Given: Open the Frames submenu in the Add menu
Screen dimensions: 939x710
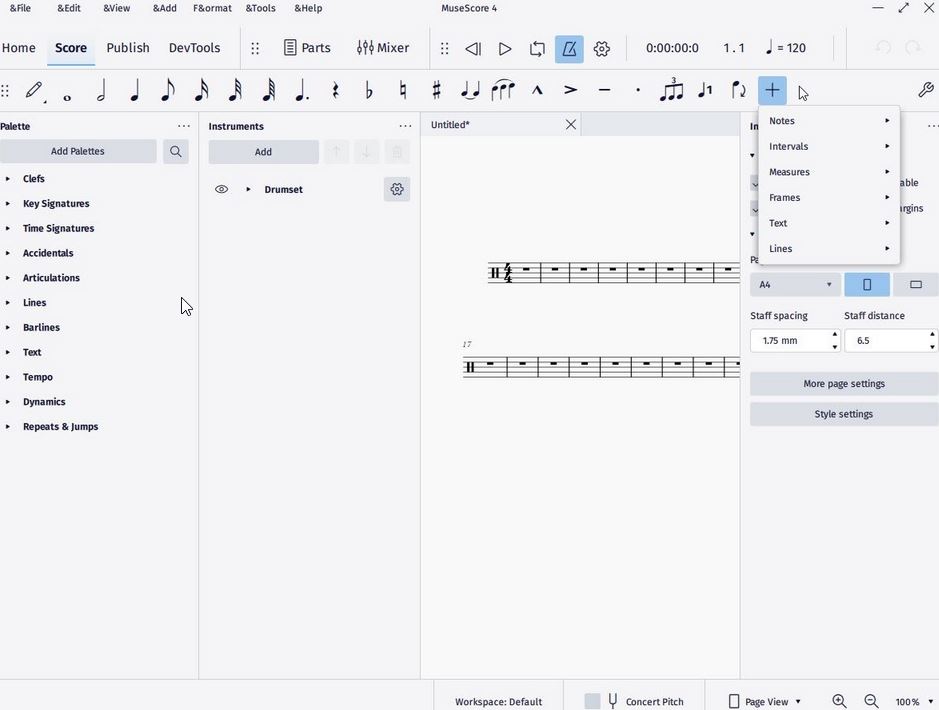Looking at the screenshot, I should (x=784, y=197).
